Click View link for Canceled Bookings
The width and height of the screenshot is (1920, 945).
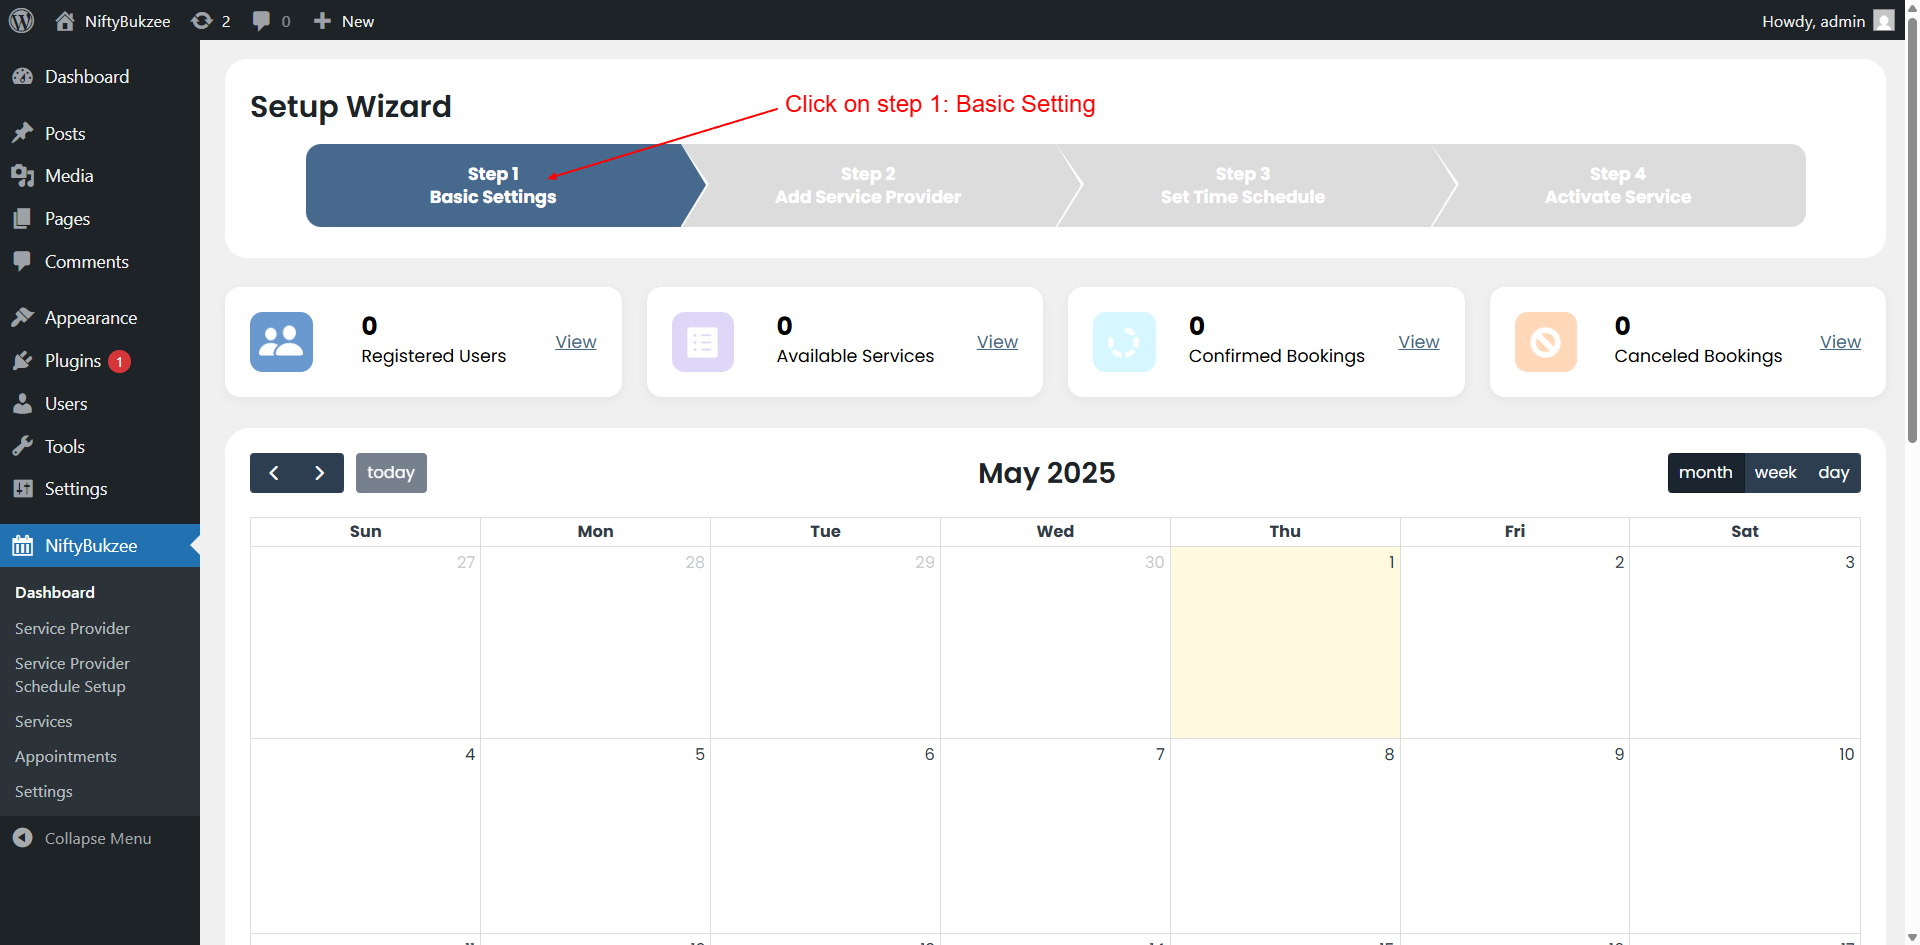1840,342
